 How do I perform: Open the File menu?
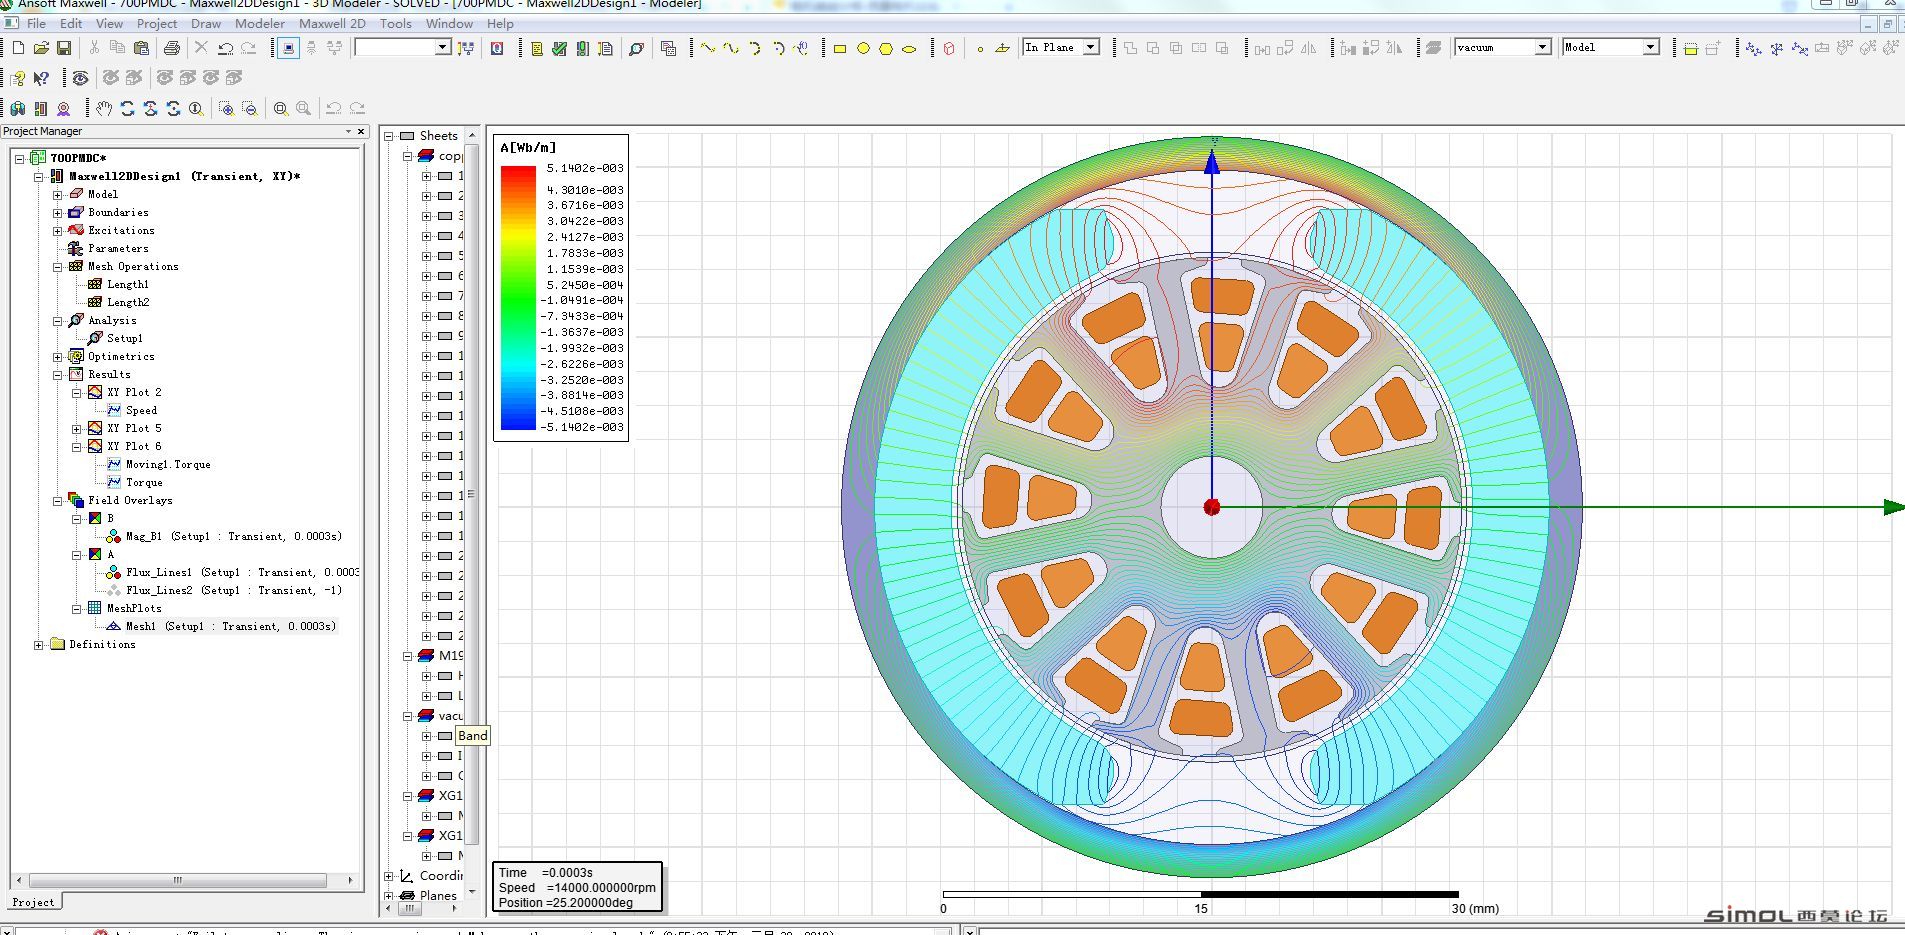[x=37, y=23]
